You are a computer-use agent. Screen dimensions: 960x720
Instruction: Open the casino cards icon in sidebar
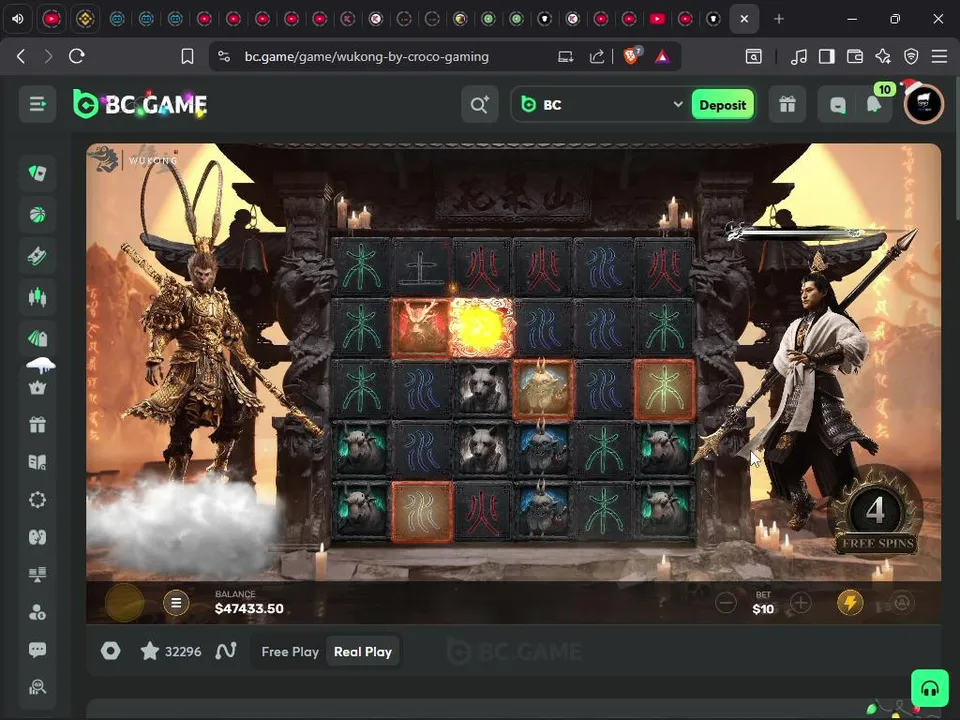coord(37,173)
